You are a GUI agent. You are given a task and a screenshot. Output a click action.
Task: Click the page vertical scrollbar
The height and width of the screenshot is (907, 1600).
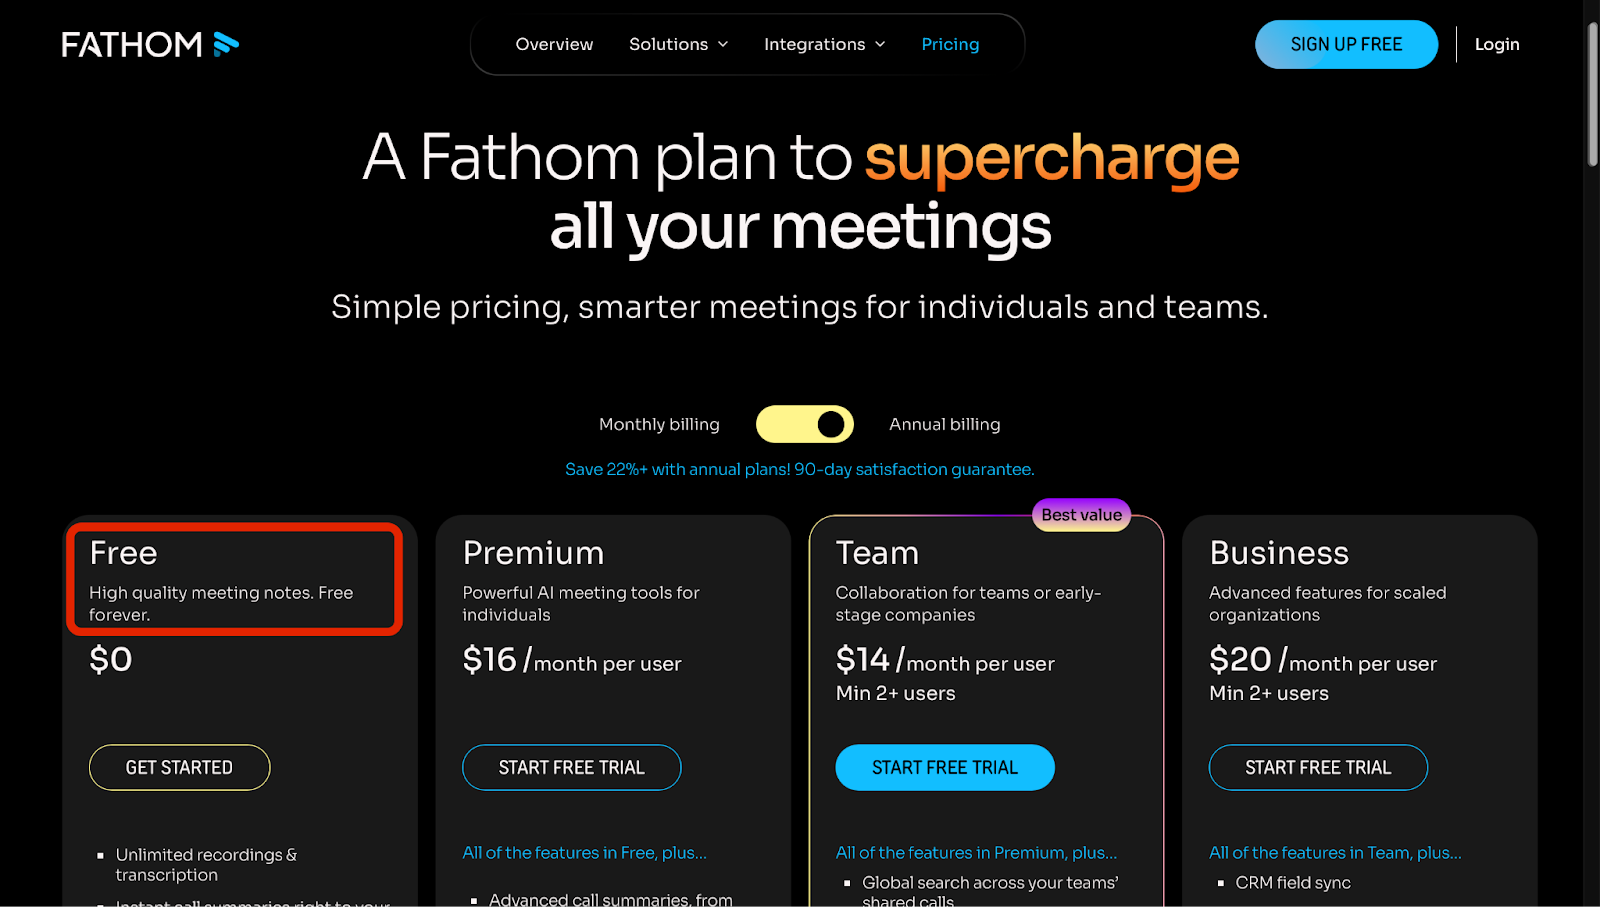click(1592, 95)
